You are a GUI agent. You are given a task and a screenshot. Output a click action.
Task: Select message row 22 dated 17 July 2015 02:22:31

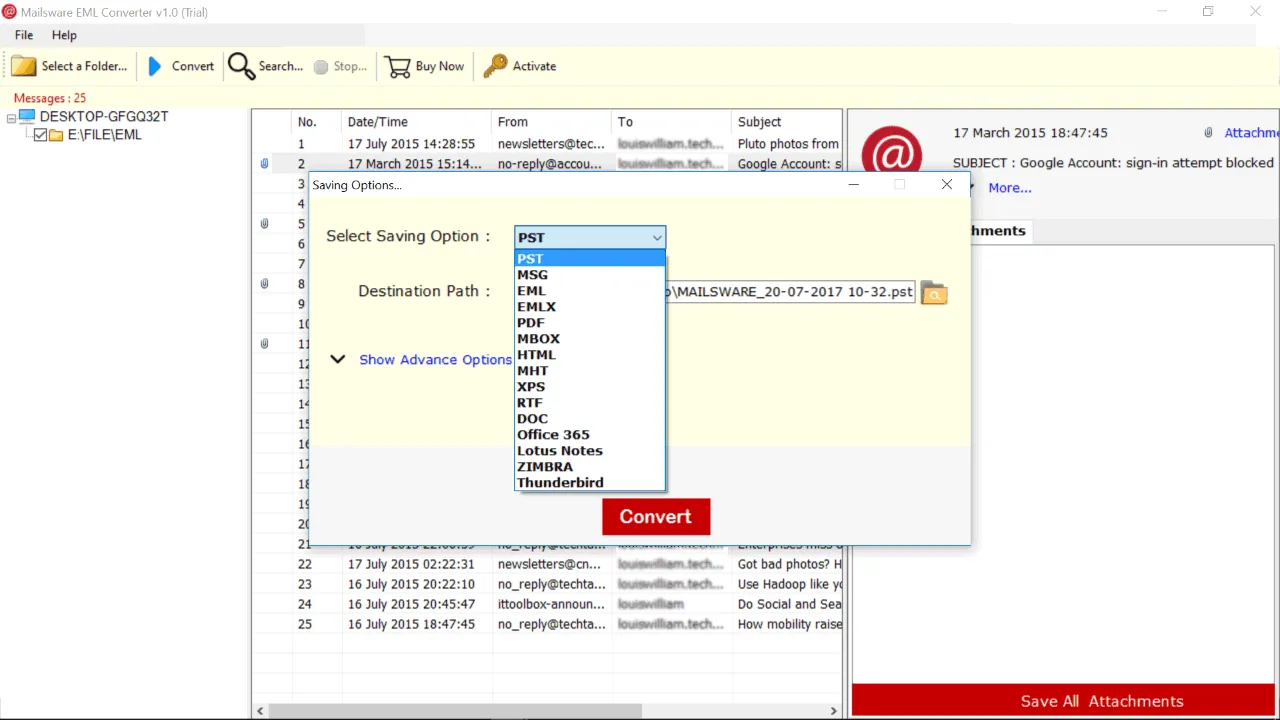(547, 564)
